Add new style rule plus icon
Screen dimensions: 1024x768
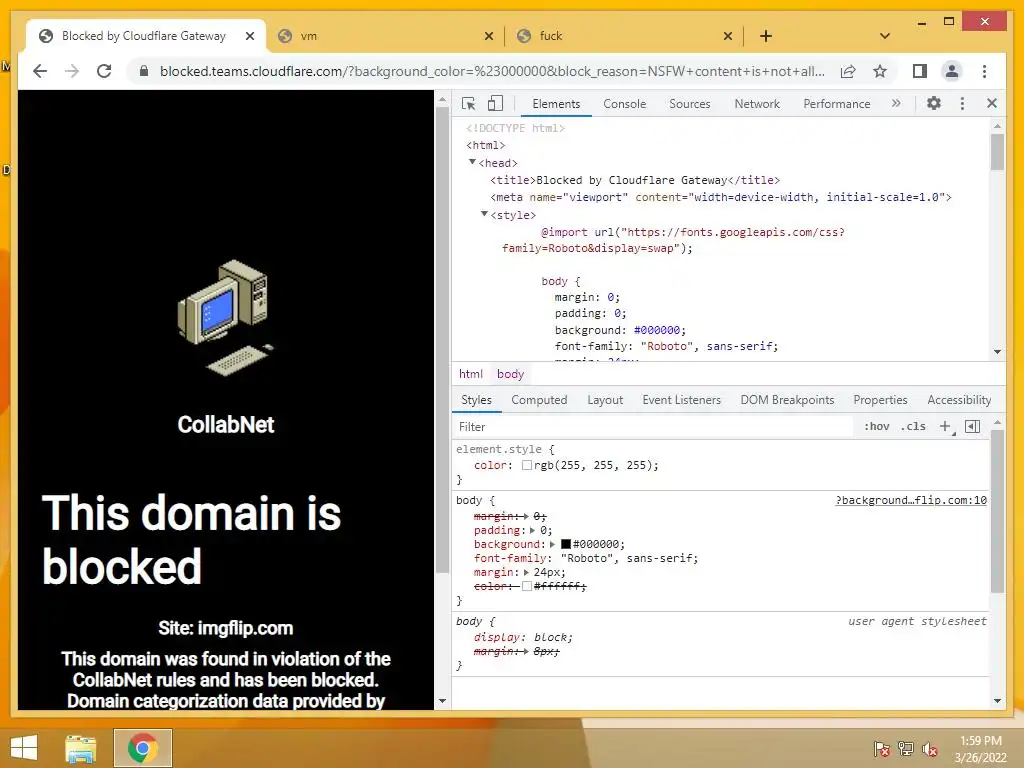(945, 426)
